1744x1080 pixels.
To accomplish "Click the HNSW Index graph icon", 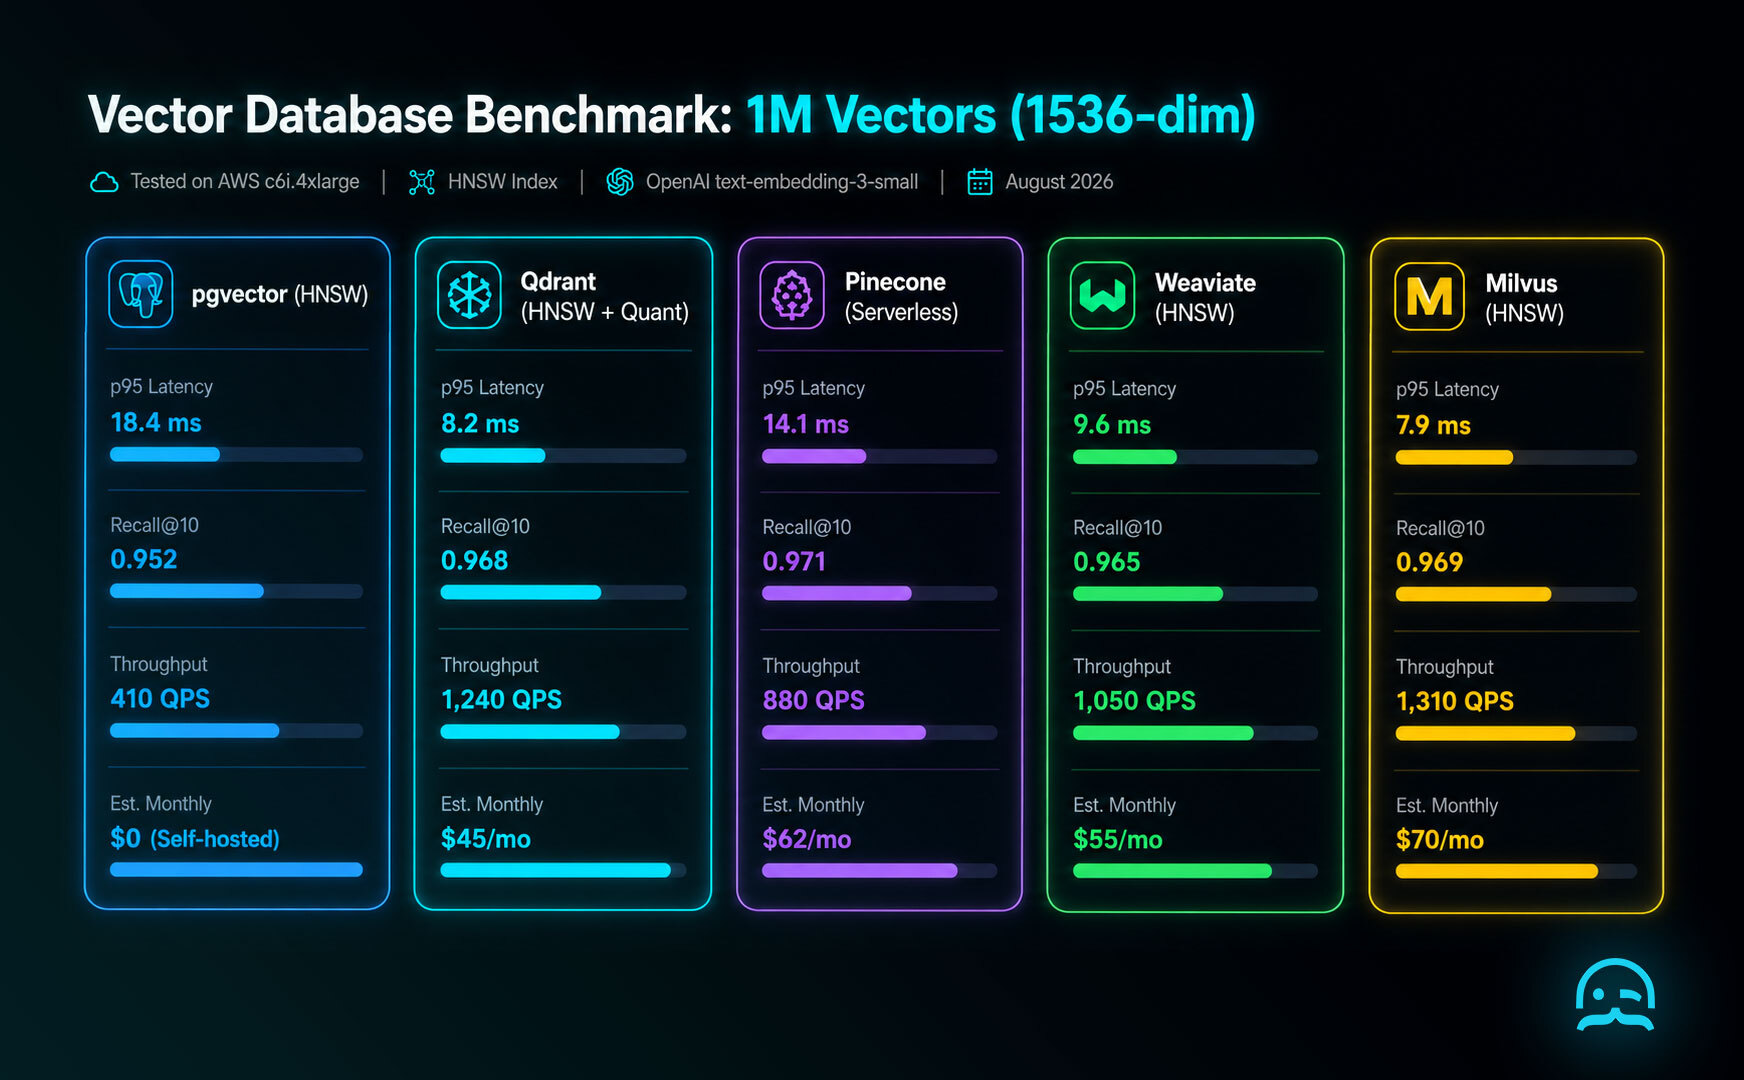I will tap(422, 182).
